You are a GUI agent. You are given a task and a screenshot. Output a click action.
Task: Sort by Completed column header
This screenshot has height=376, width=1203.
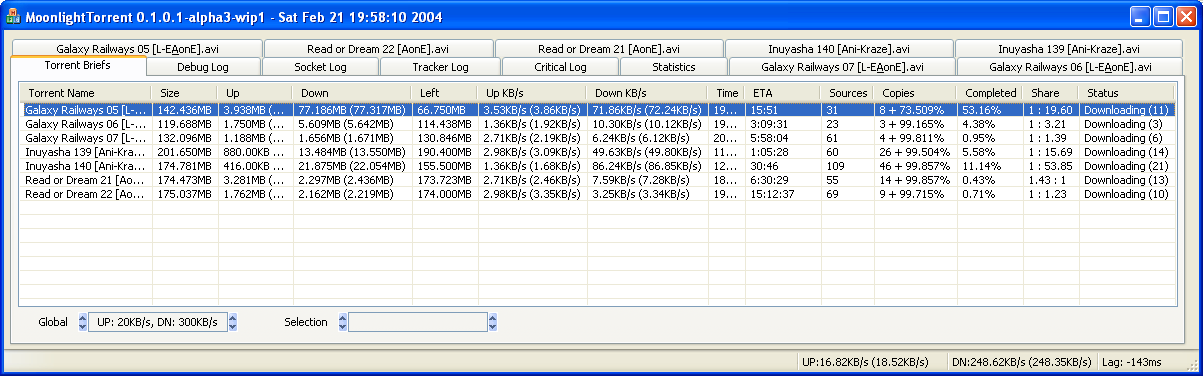pyautogui.click(x=991, y=93)
